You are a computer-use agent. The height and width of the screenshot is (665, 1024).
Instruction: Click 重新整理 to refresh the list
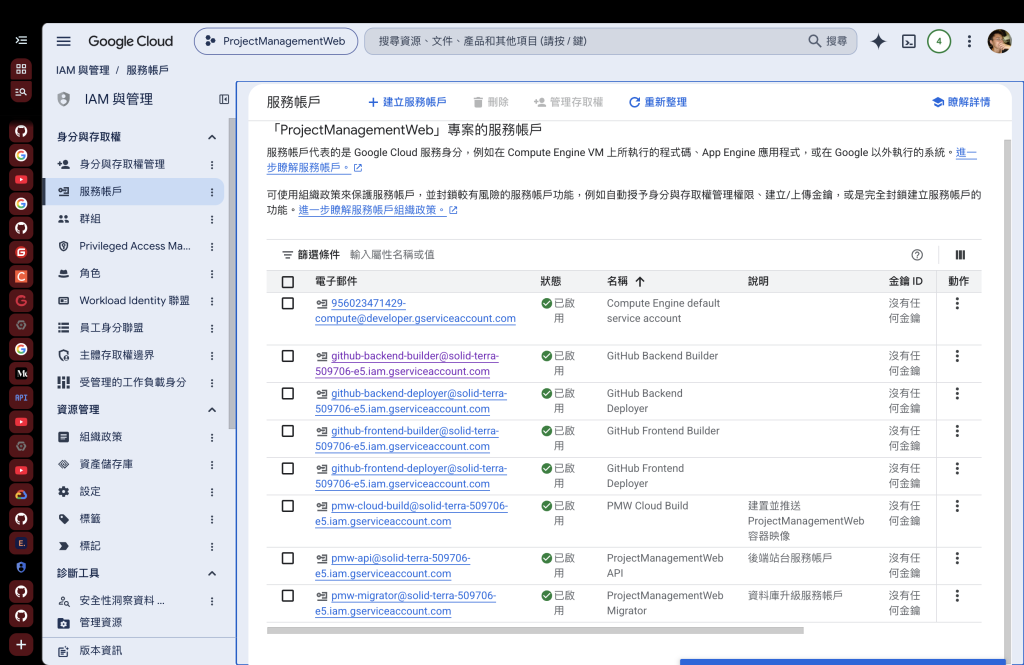(658, 102)
